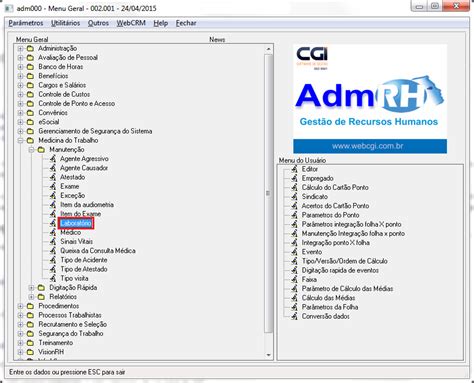474x383 pixels.
Task: Click the Fechar menu item
Action: pos(186,23)
